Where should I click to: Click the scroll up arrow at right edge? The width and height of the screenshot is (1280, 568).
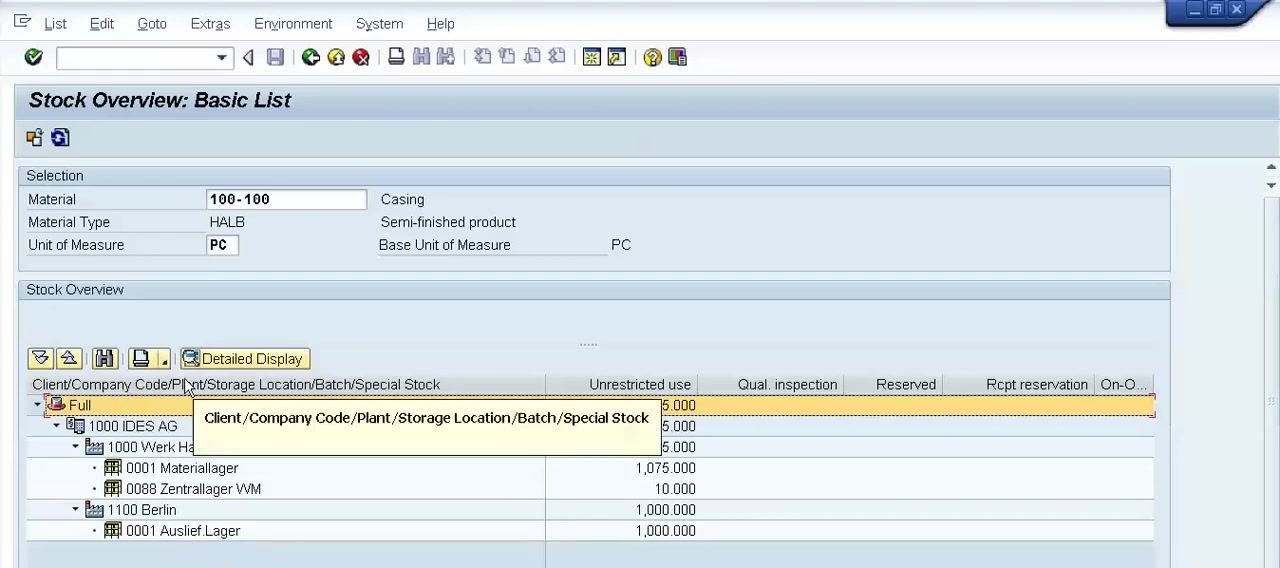1271,167
